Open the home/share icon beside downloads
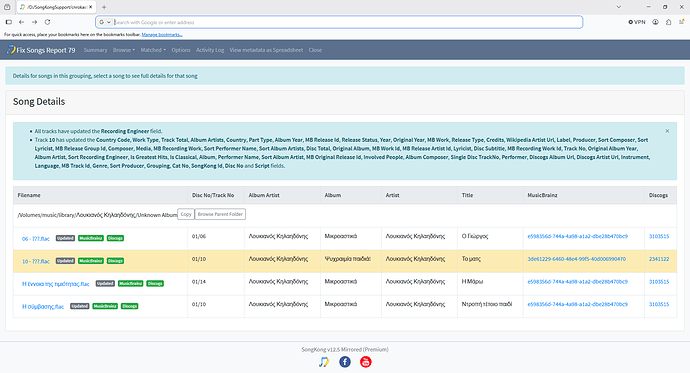Screen dimensions: 690x373 tap(668, 22)
